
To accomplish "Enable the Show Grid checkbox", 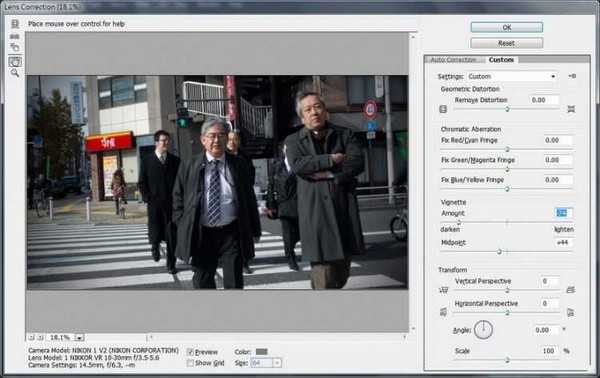I will pos(190,363).
